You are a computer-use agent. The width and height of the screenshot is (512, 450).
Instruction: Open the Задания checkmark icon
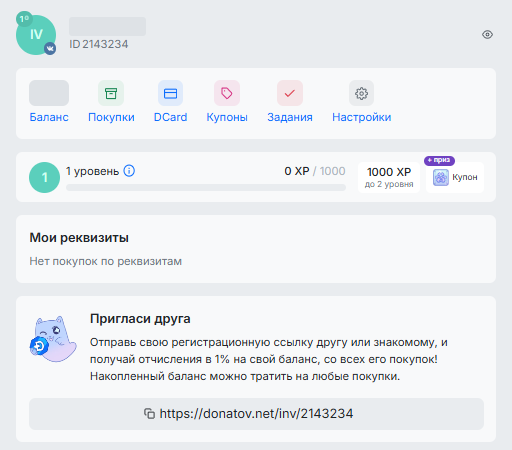coord(290,93)
